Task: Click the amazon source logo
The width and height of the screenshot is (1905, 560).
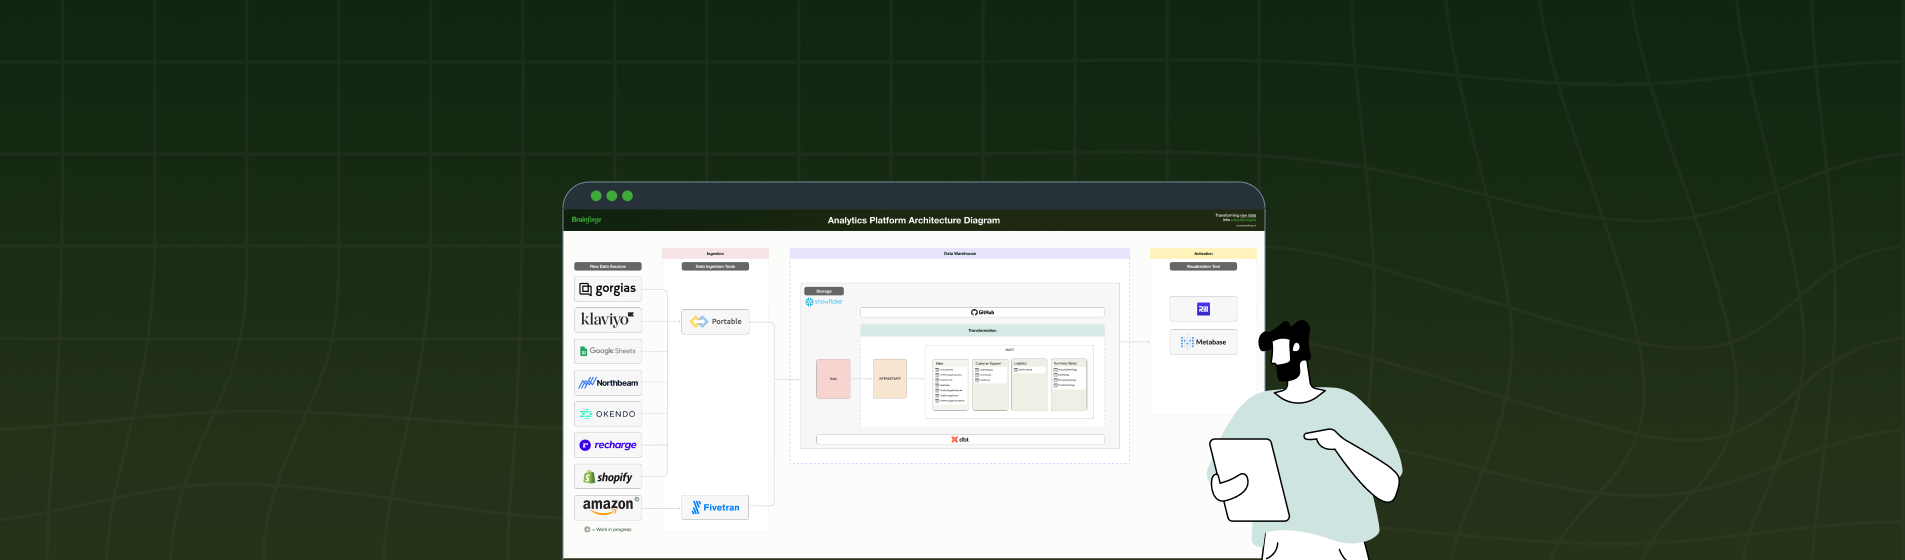Action: point(608,507)
